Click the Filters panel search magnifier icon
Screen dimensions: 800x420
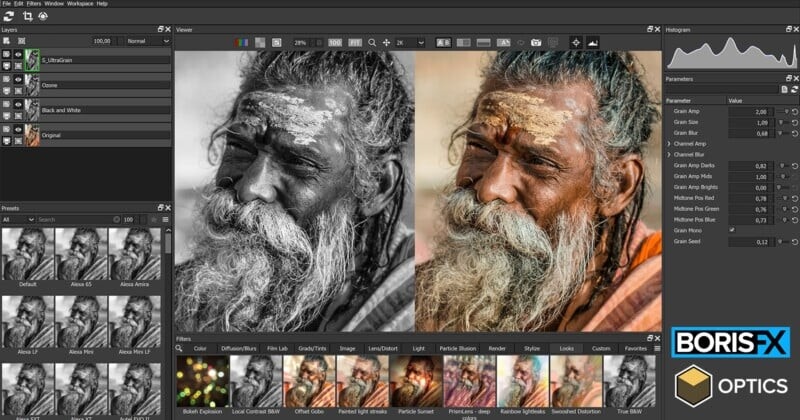(x=179, y=348)
